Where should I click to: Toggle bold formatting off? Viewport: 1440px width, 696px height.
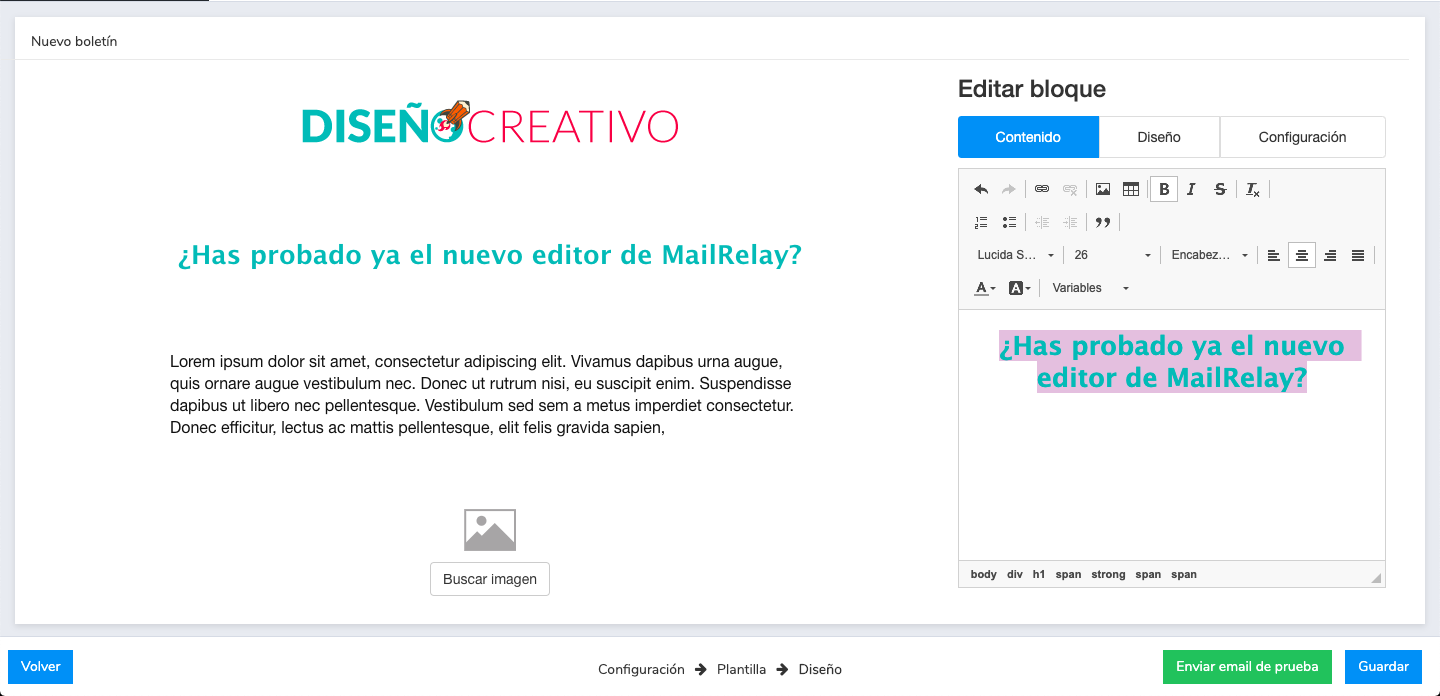click(x=1163, y=188)
